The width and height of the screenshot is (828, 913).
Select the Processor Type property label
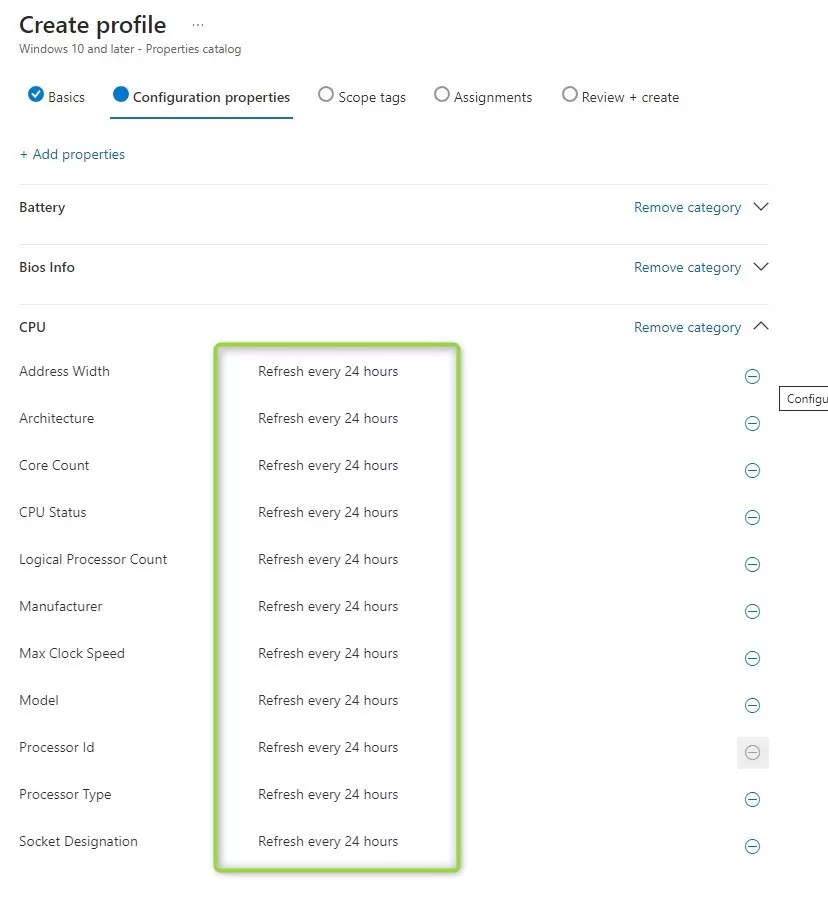click(x=65, y=795)
